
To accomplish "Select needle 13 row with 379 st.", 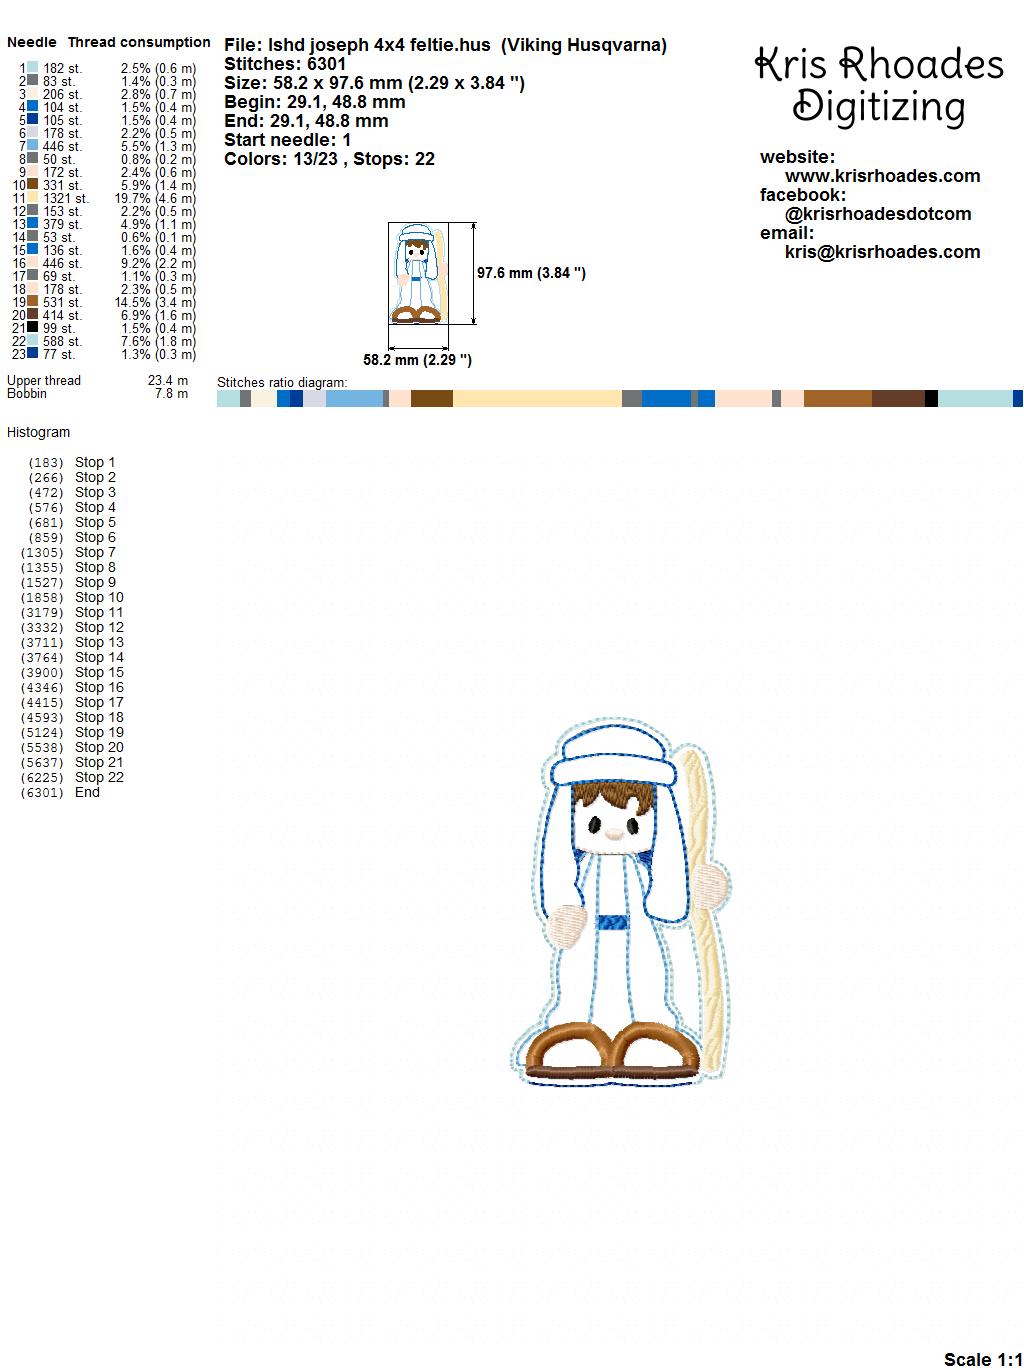I will (x=104, y=224).
